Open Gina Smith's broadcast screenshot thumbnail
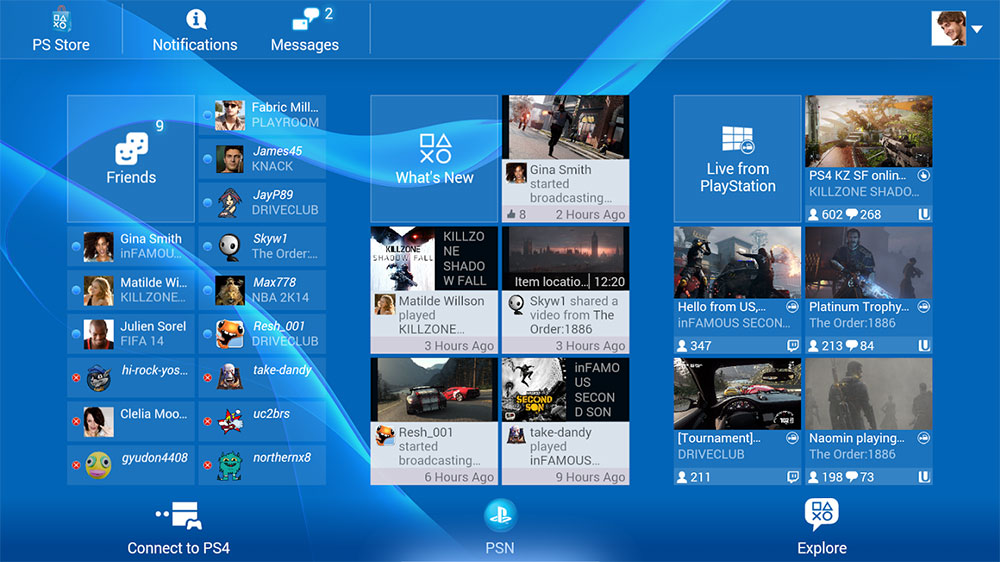Image resolution: width=1000 pixels, height=562 pixels. point(566,127)
